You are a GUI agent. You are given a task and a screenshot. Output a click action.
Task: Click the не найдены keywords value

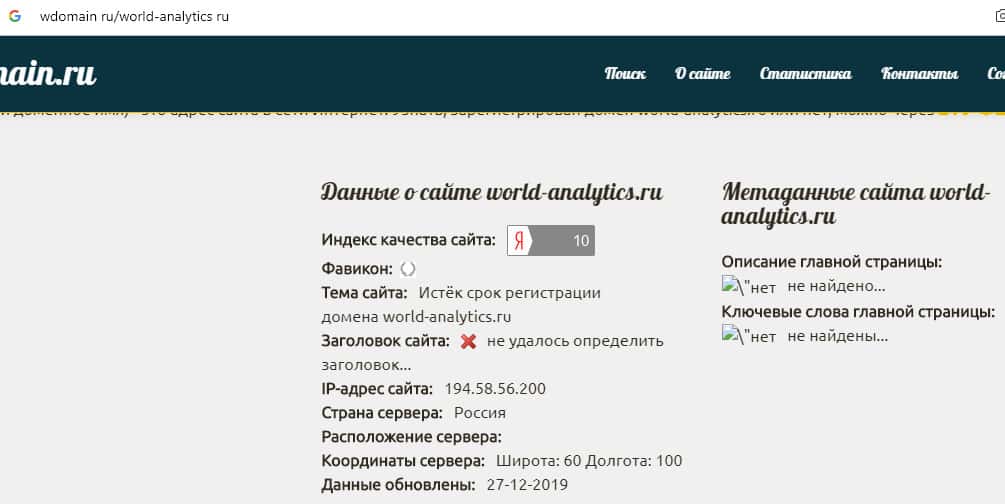pyautogui.click(x=838, y=335)
